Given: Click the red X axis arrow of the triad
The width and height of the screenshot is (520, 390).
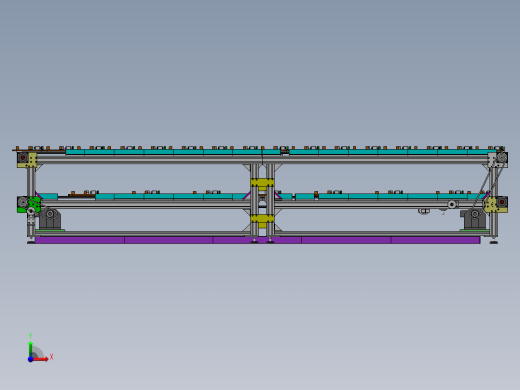Looking at the screenshot, I should click(41, 359).
